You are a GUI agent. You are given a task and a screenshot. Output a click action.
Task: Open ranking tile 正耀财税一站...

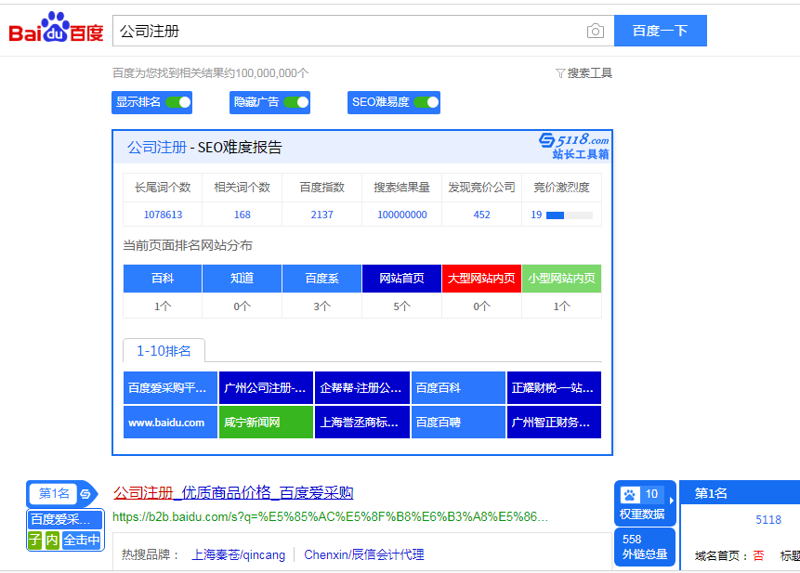(554, 388)
